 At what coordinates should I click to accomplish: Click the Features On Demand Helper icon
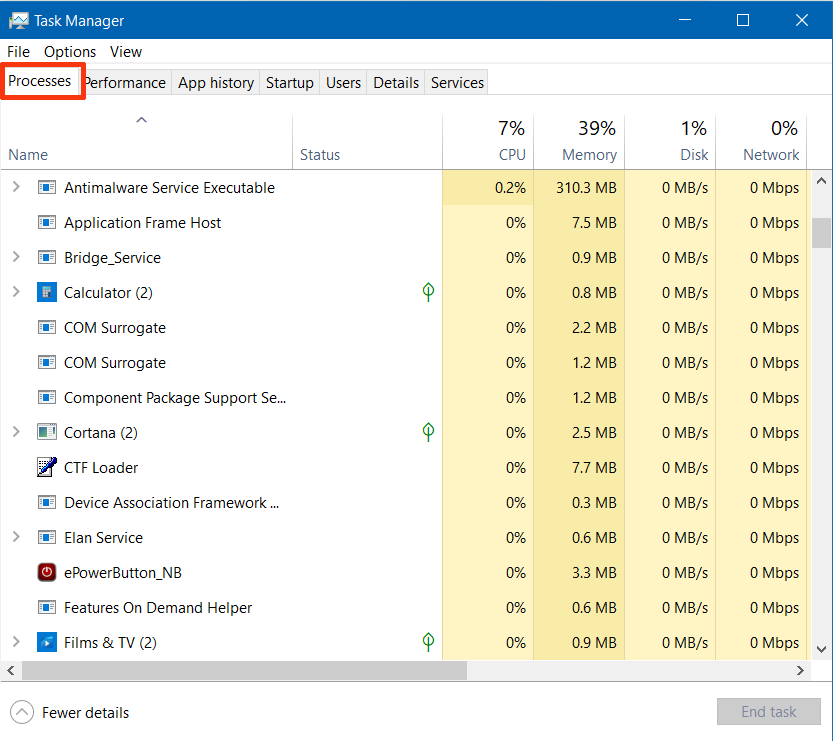(x=47, y=607)
